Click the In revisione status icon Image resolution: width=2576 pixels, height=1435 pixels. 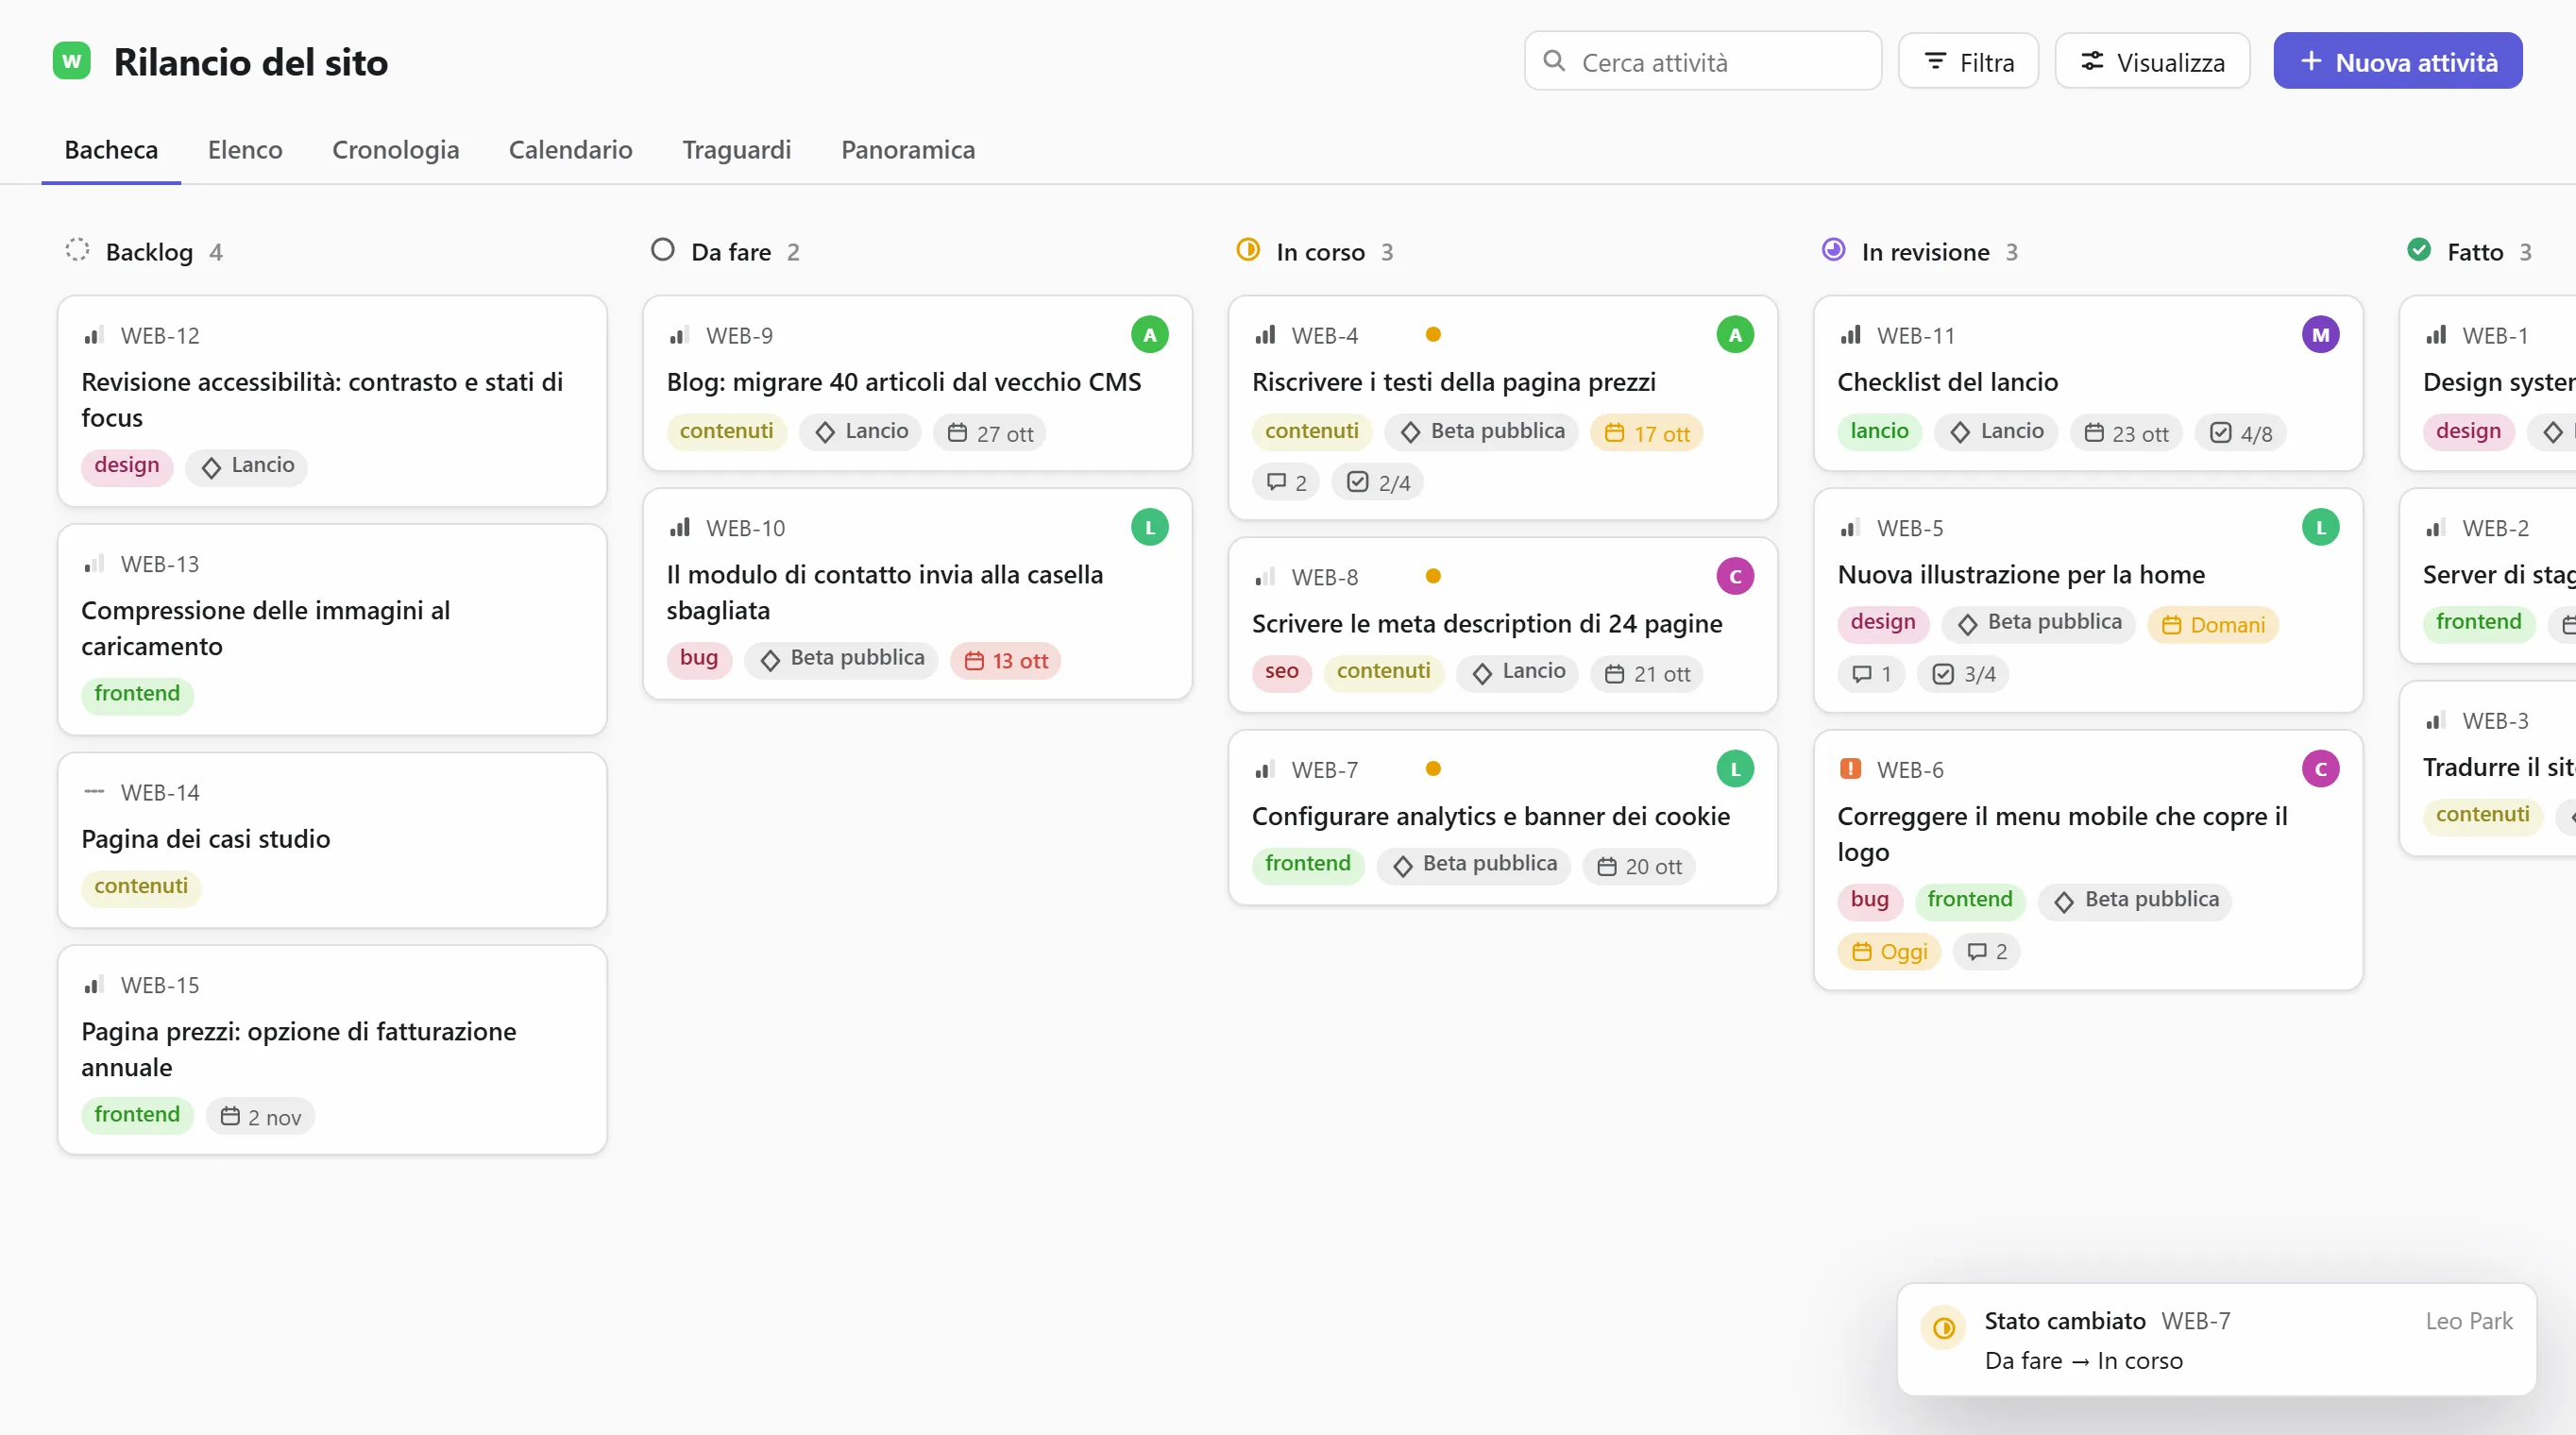click(x=1833, y=250)
